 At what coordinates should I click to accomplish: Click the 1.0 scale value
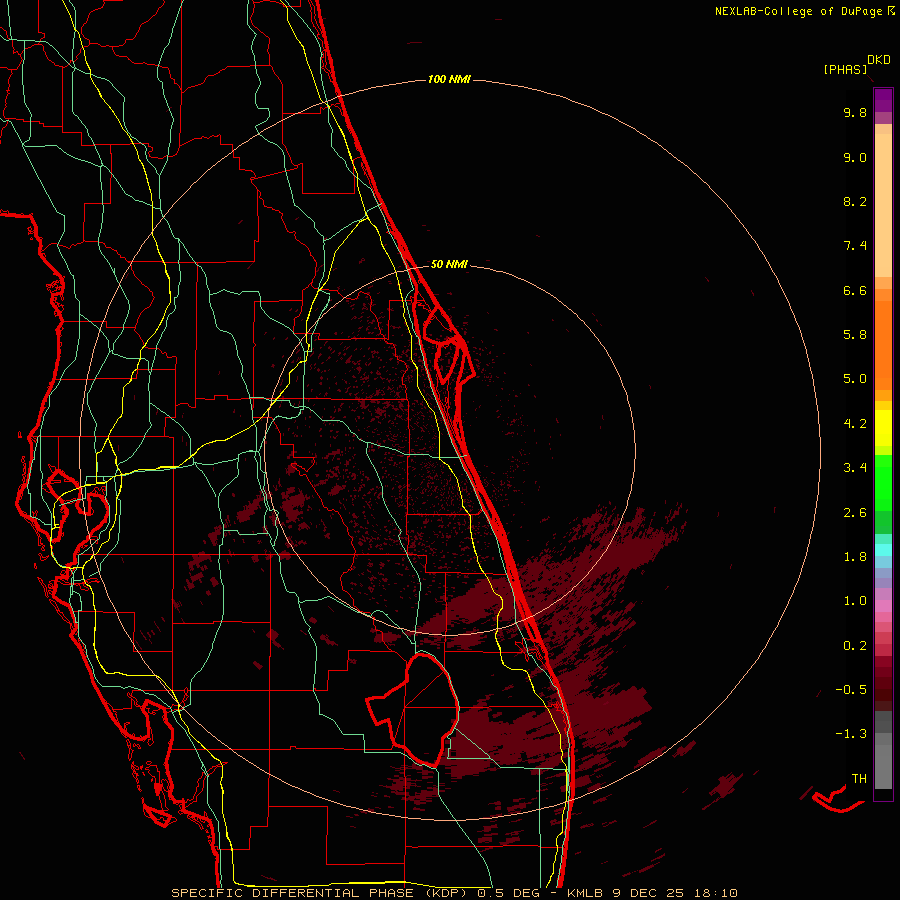[x=855, y=601]
